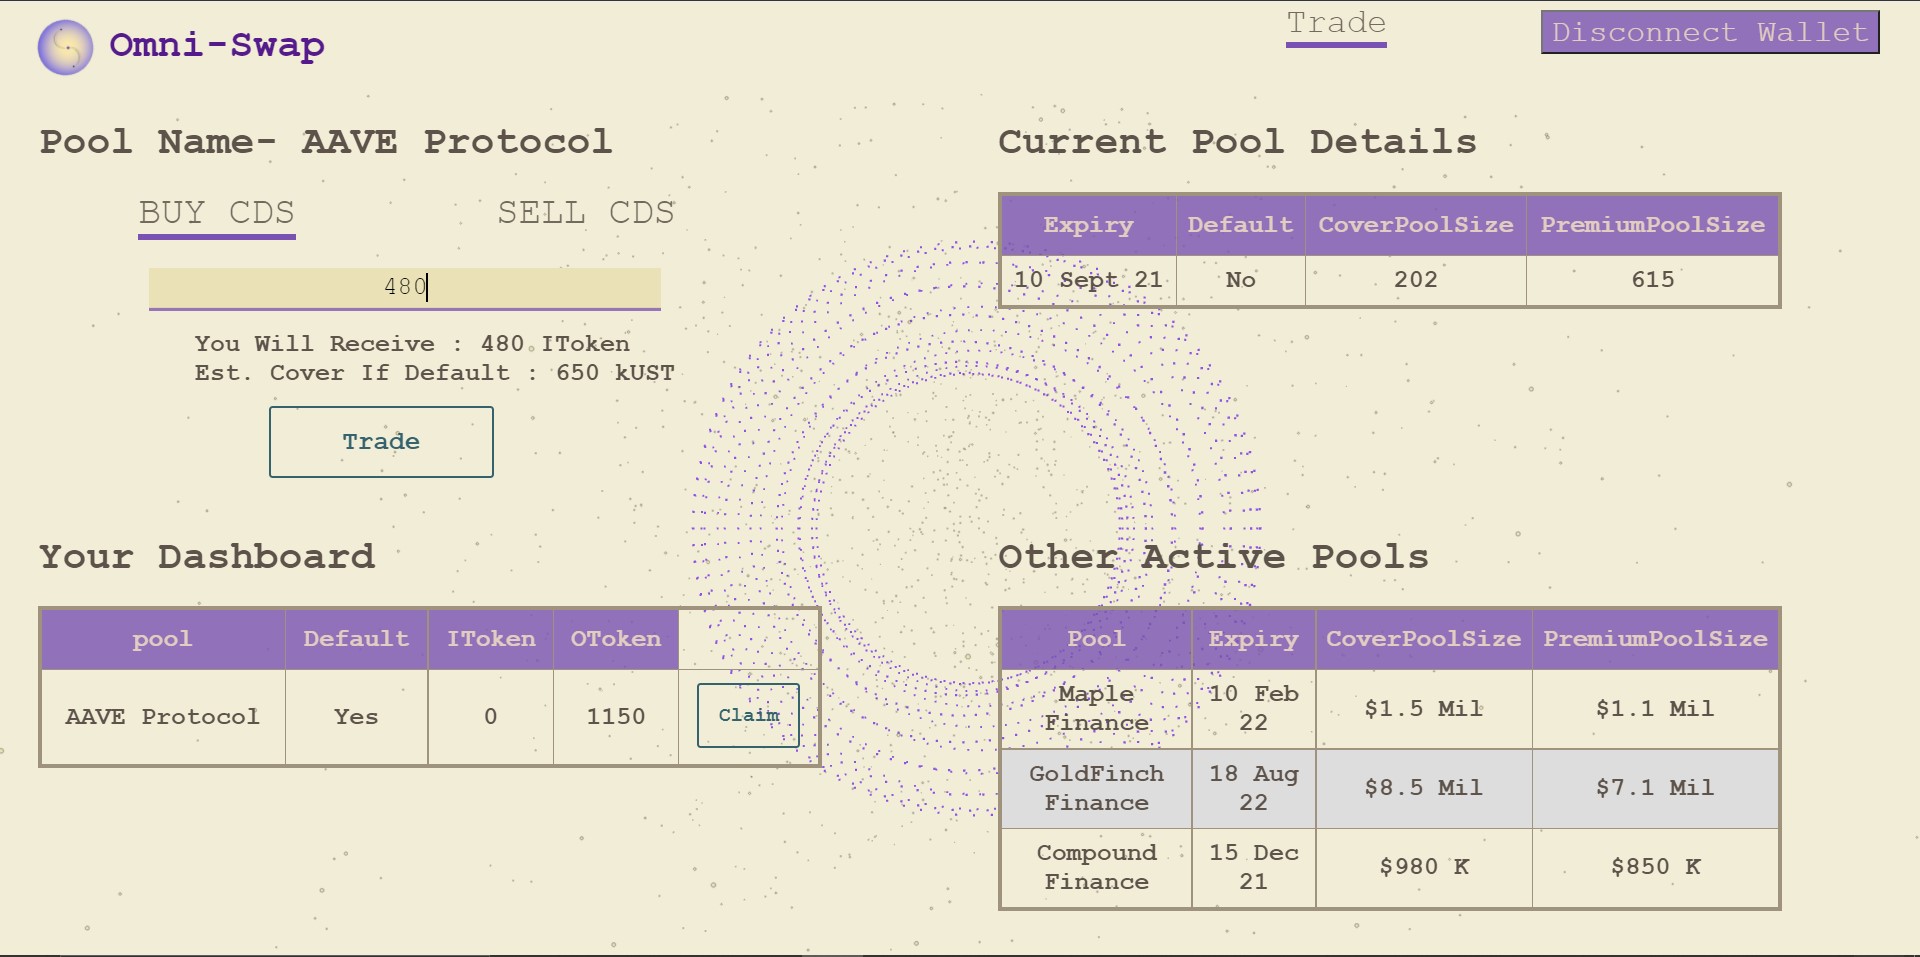Screen dimensions: 1920x957
Task: Click the dashboard Default column header
Action: (356, 639)
